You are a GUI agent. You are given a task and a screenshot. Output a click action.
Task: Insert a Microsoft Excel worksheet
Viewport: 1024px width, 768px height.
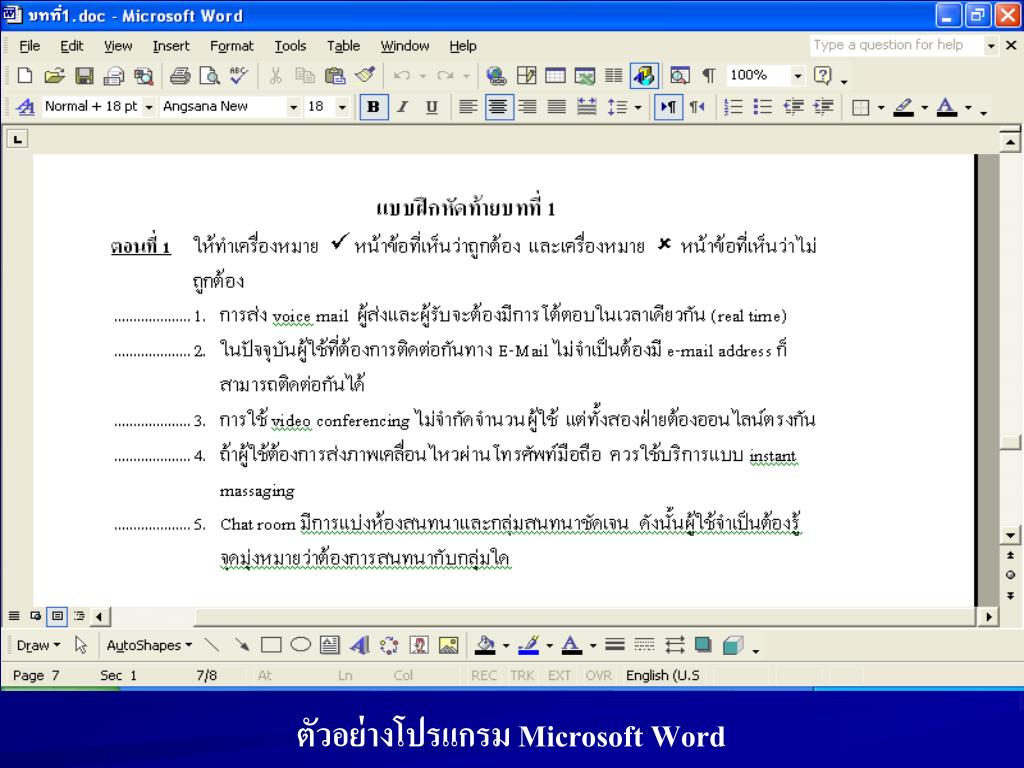584,76
